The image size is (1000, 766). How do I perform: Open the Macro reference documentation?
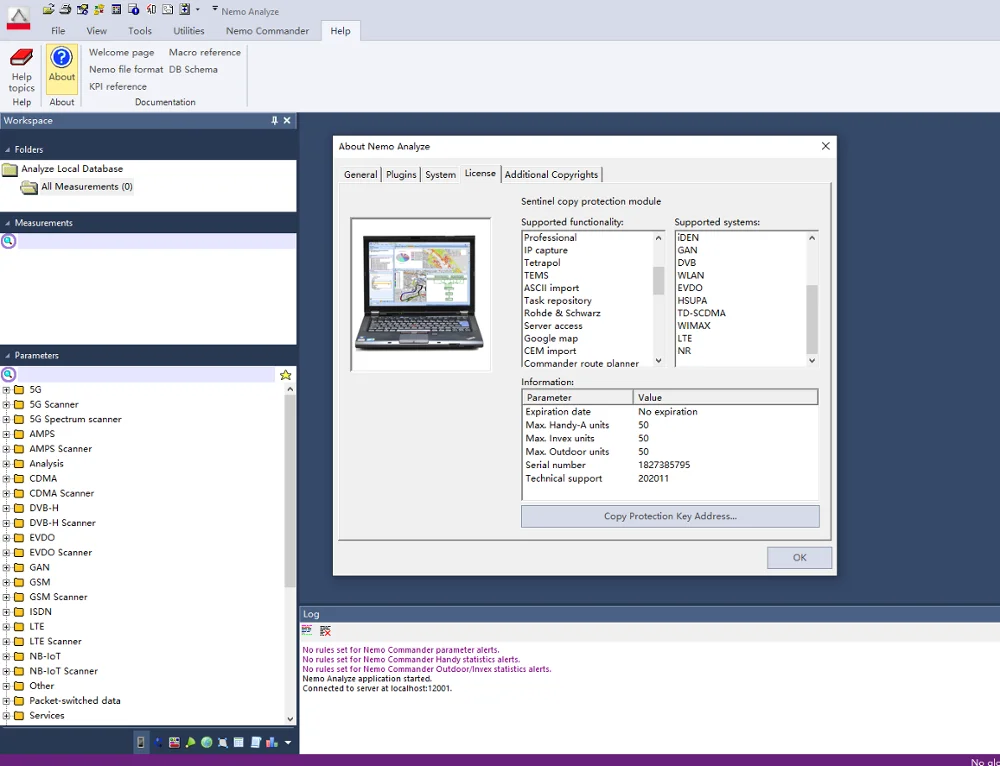click(205, 52)
